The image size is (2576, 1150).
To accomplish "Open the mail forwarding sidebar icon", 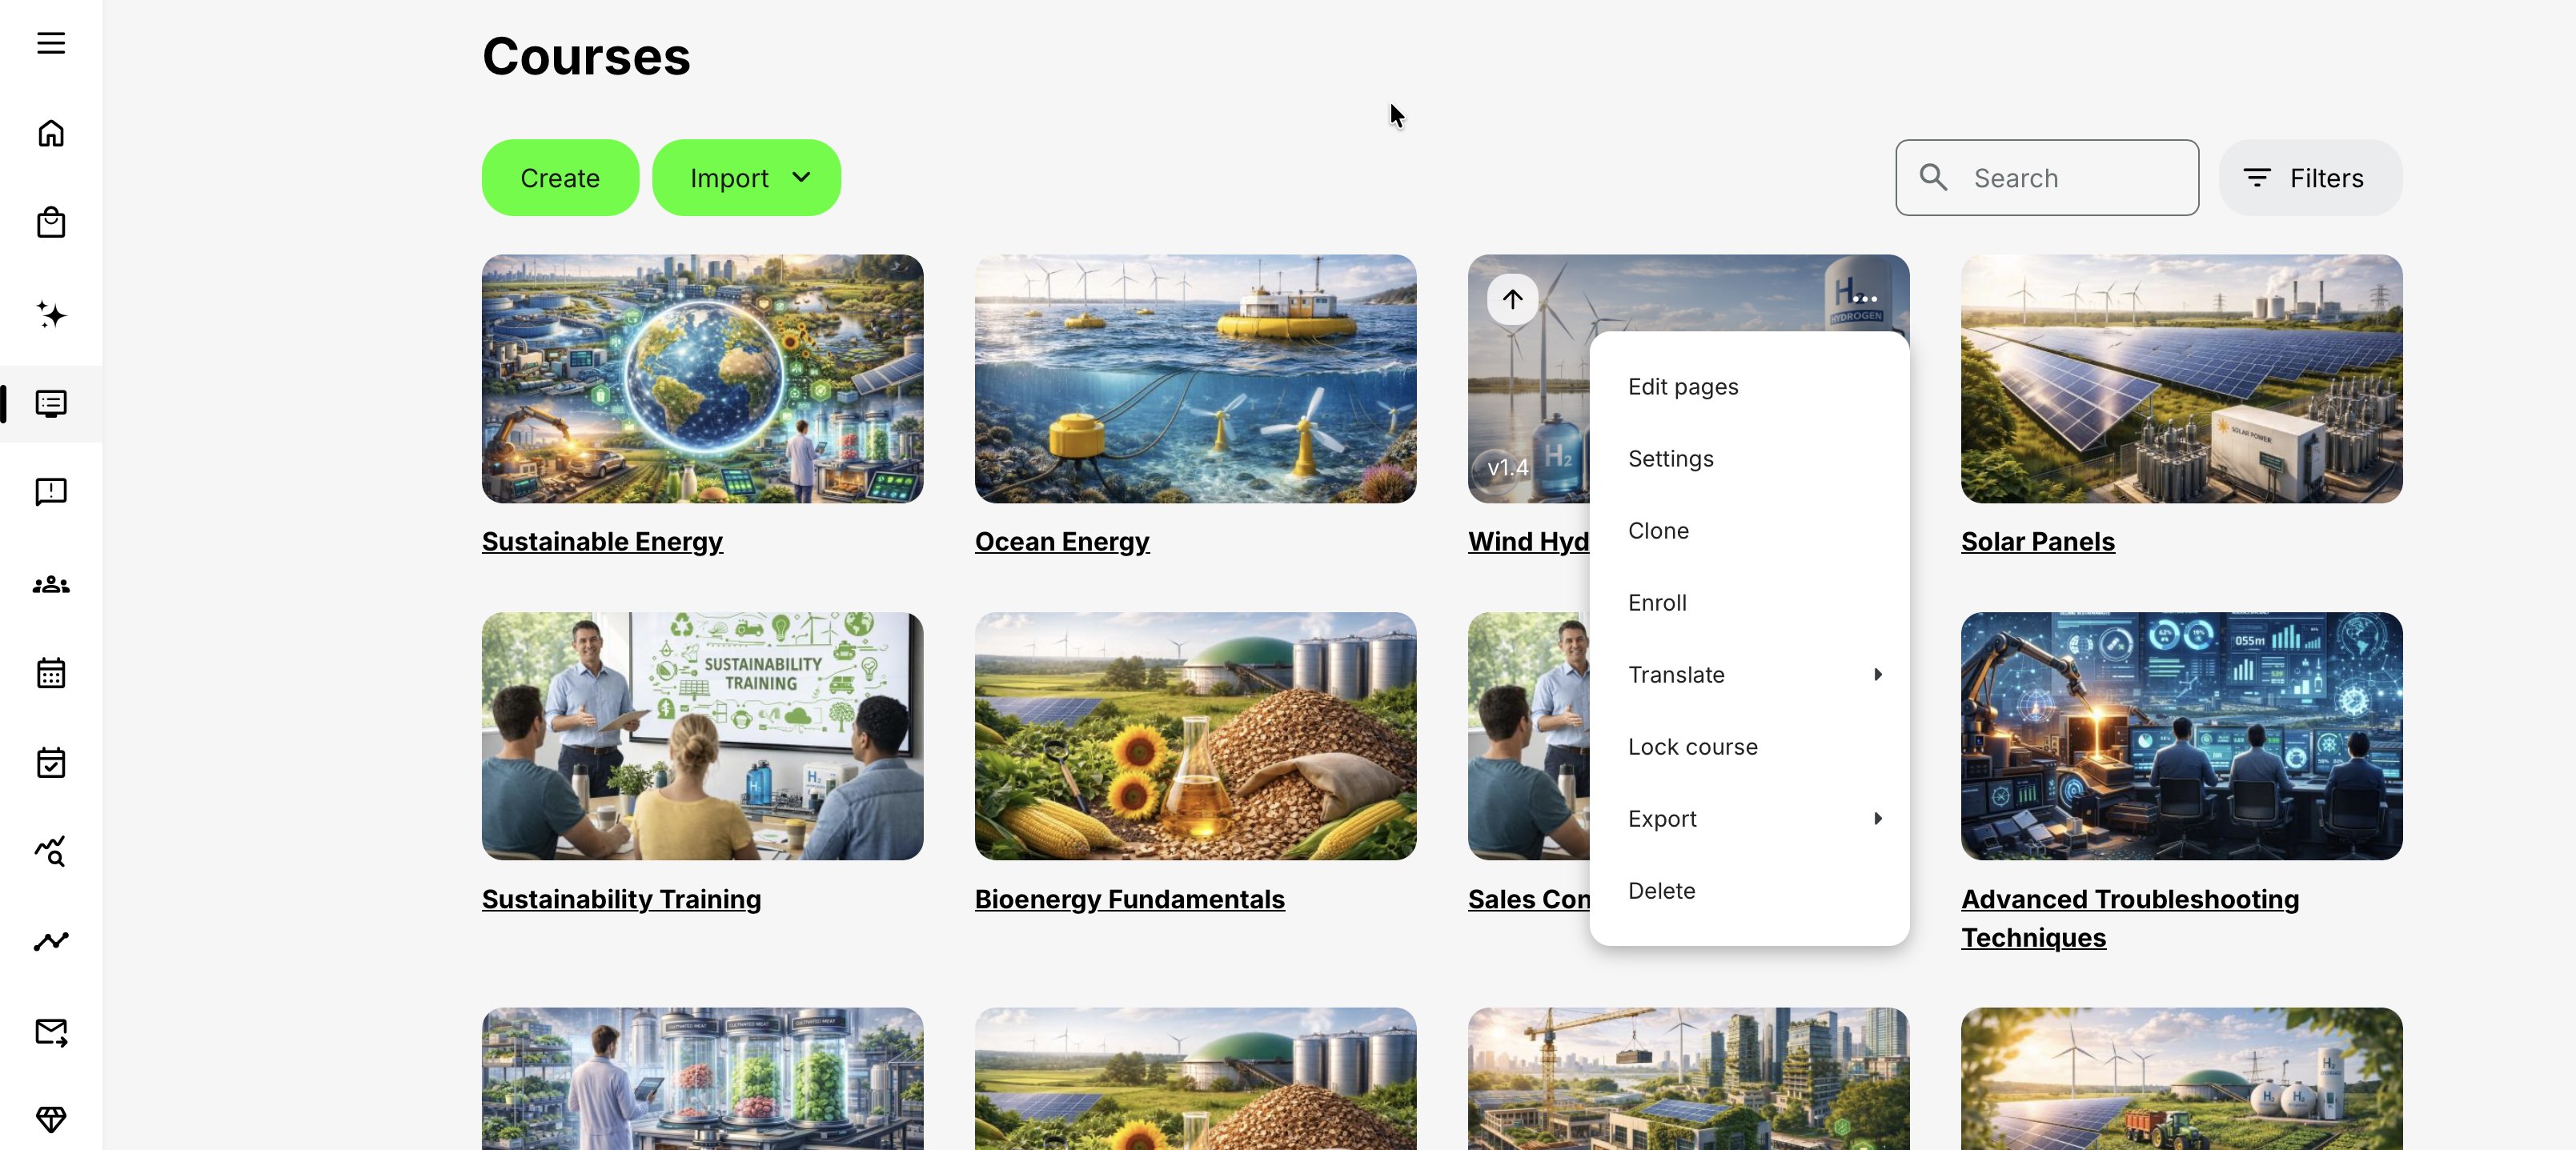I will (51, 1032).
